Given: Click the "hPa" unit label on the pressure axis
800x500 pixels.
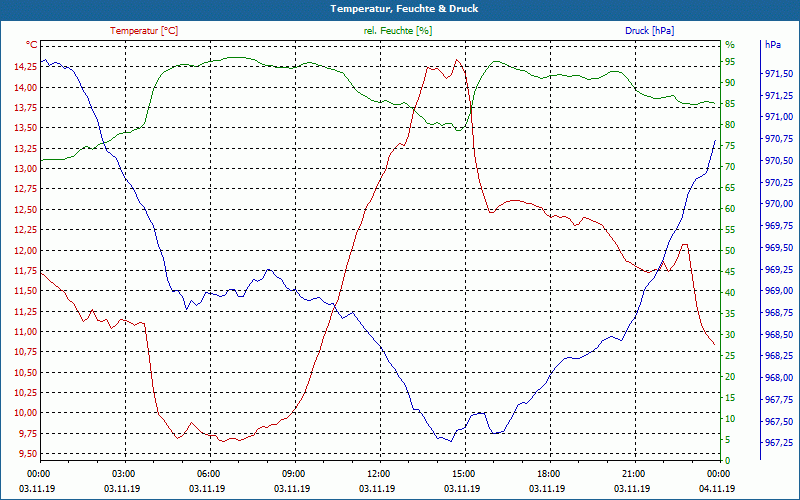Looking at the screenshot, I should click(773, 45).
